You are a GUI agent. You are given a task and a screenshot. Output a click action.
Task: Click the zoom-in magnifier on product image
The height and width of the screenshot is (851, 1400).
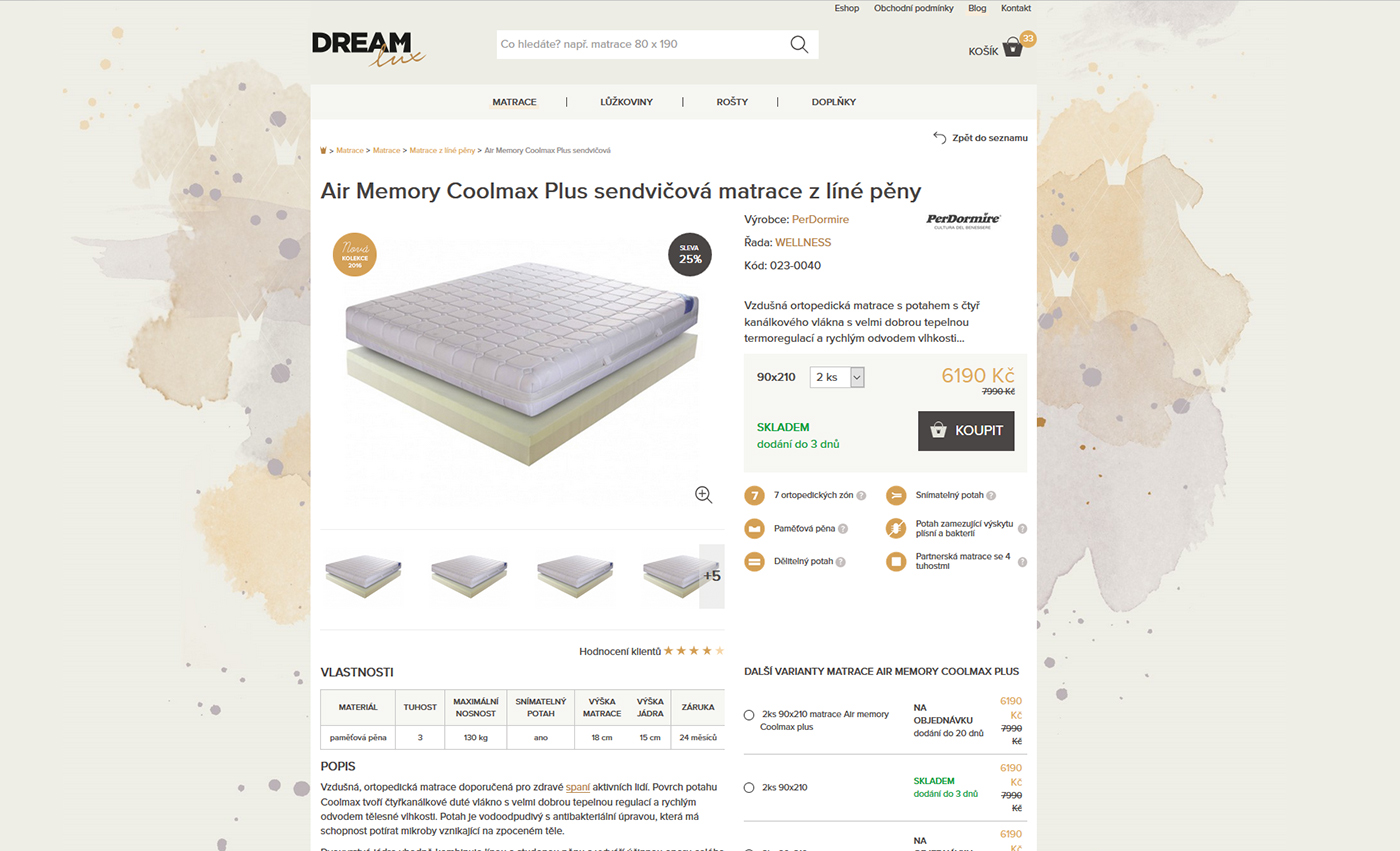coord(703,494)
